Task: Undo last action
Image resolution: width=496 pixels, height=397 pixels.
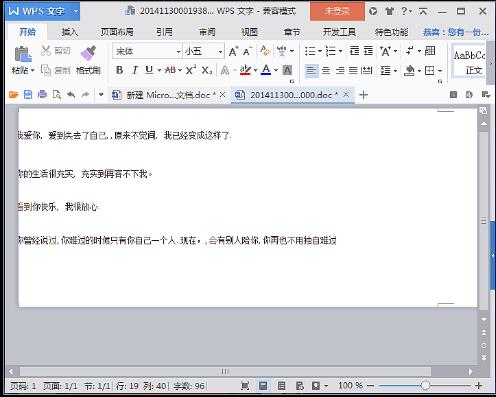Action: click(x=71, y=95)
